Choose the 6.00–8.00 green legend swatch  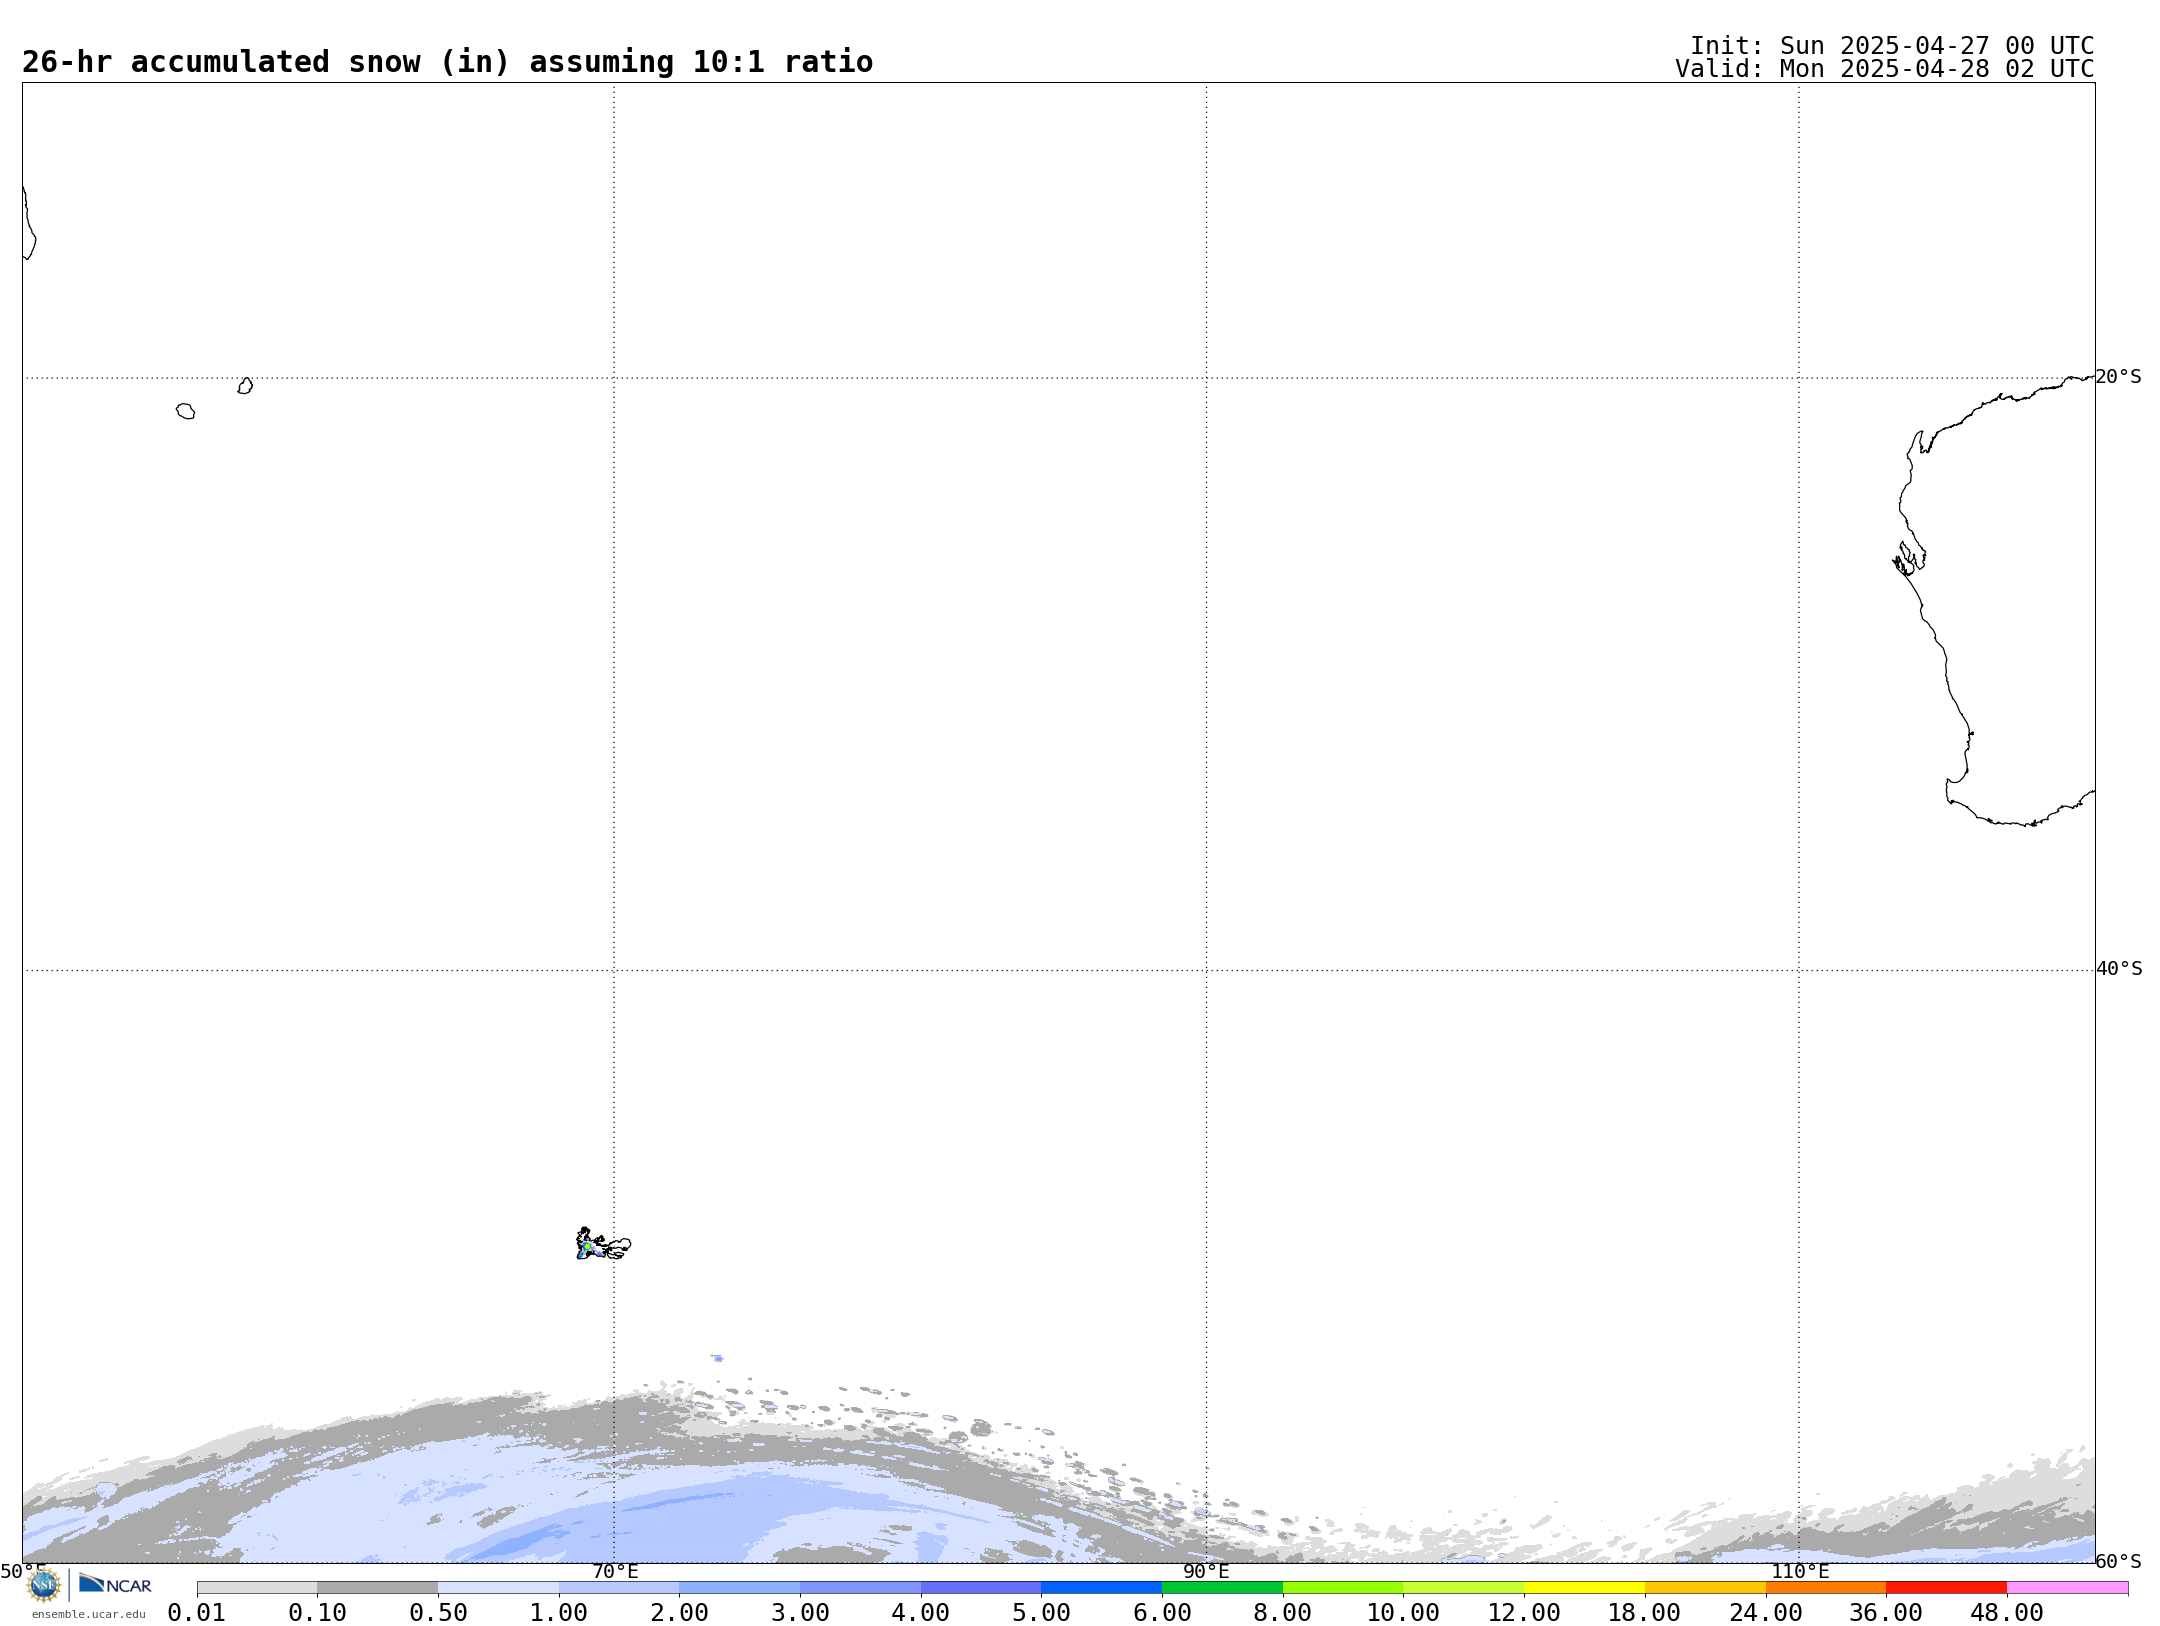pos(1222,1588)
